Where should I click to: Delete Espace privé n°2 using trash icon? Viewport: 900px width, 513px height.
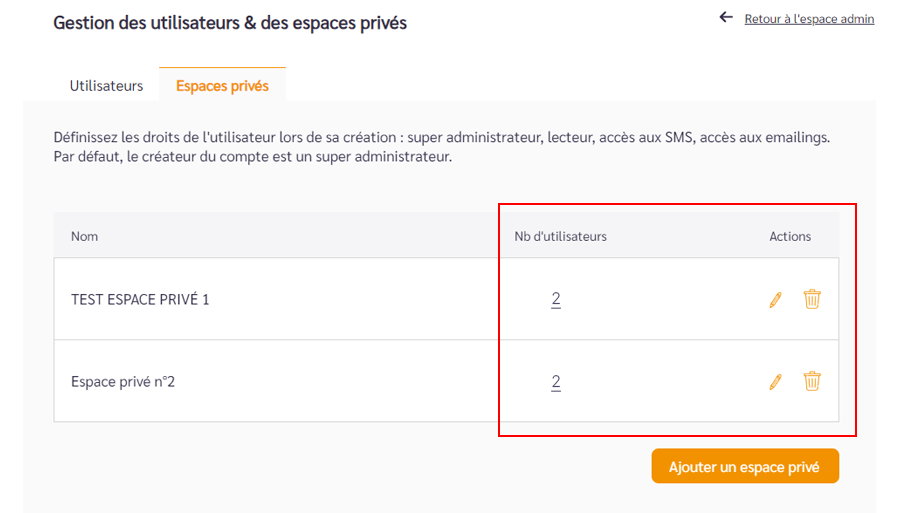click(x=812, y=381)
